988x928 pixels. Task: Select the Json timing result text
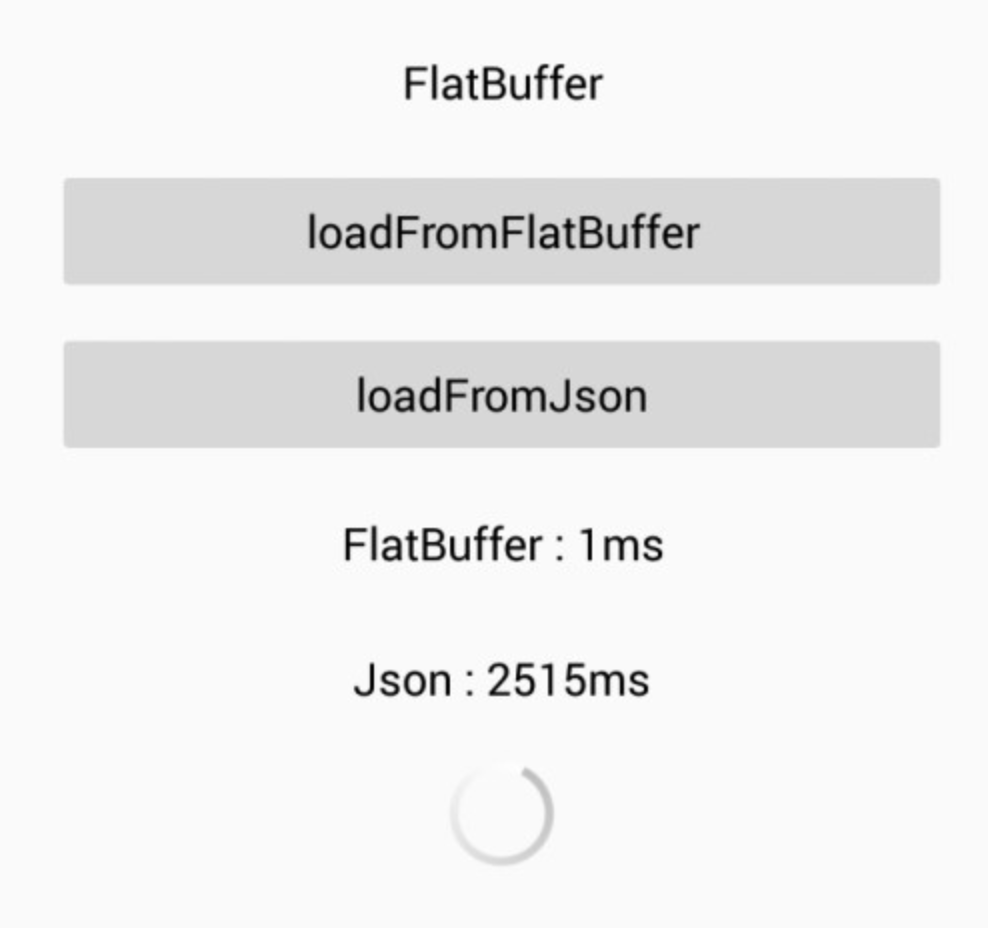502,680
